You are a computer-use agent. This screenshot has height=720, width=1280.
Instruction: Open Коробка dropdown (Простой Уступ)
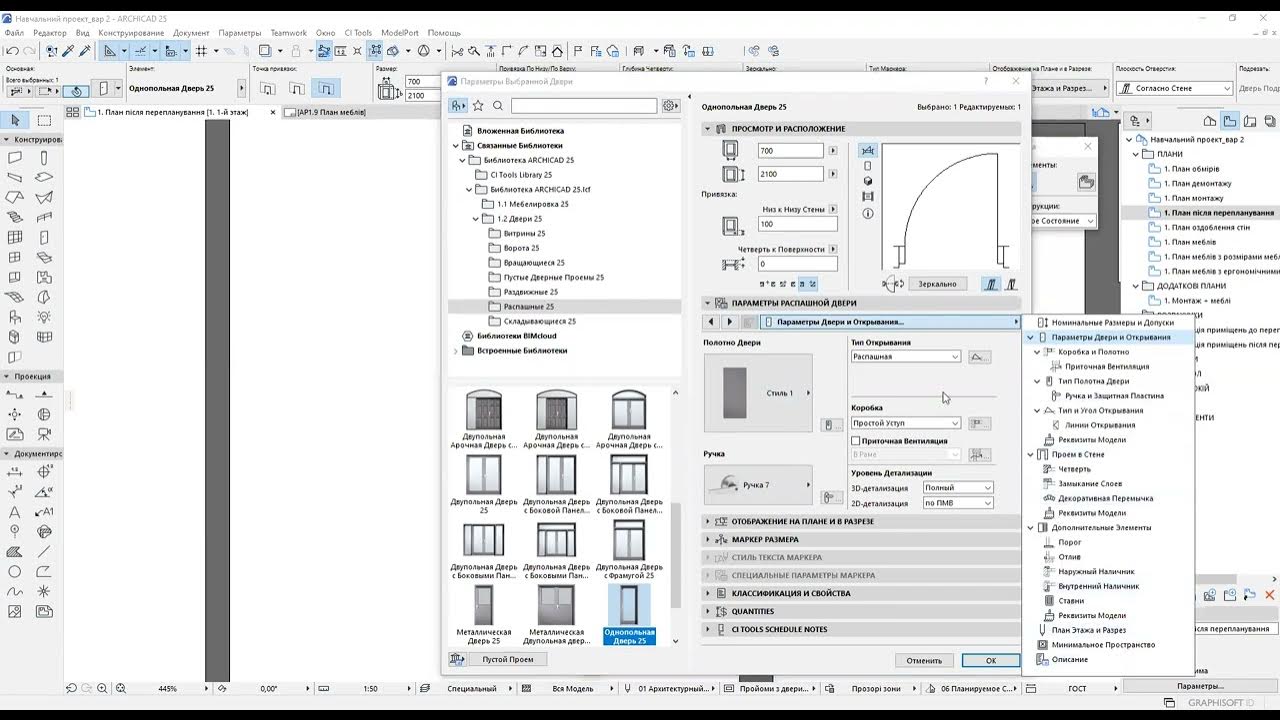[906, 423]
